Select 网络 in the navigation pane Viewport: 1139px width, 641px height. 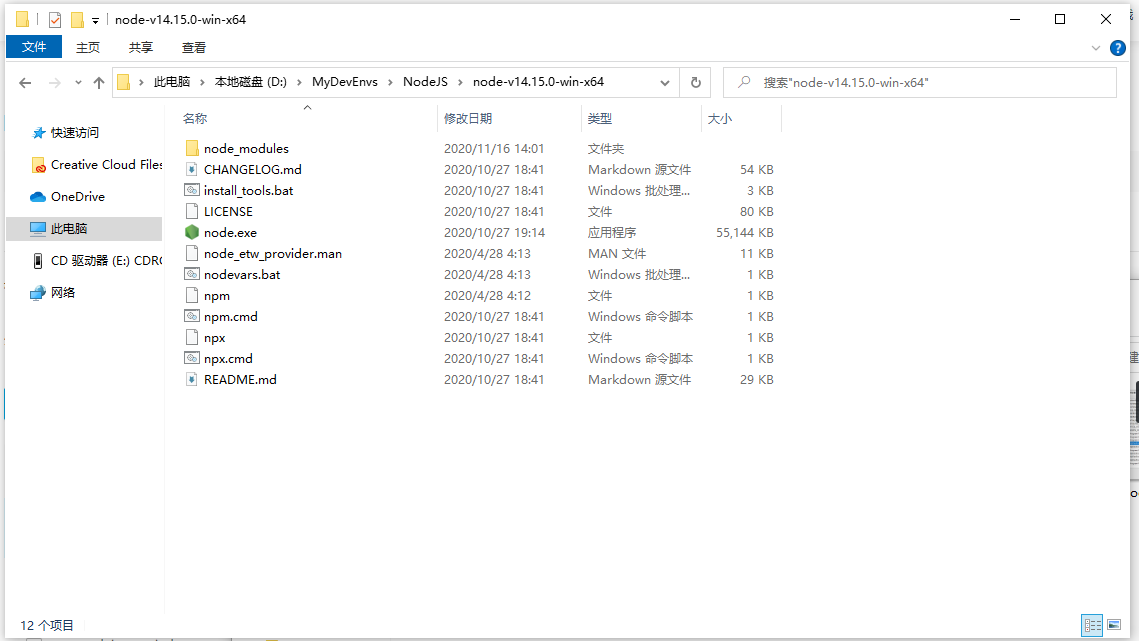coord(52,292)
